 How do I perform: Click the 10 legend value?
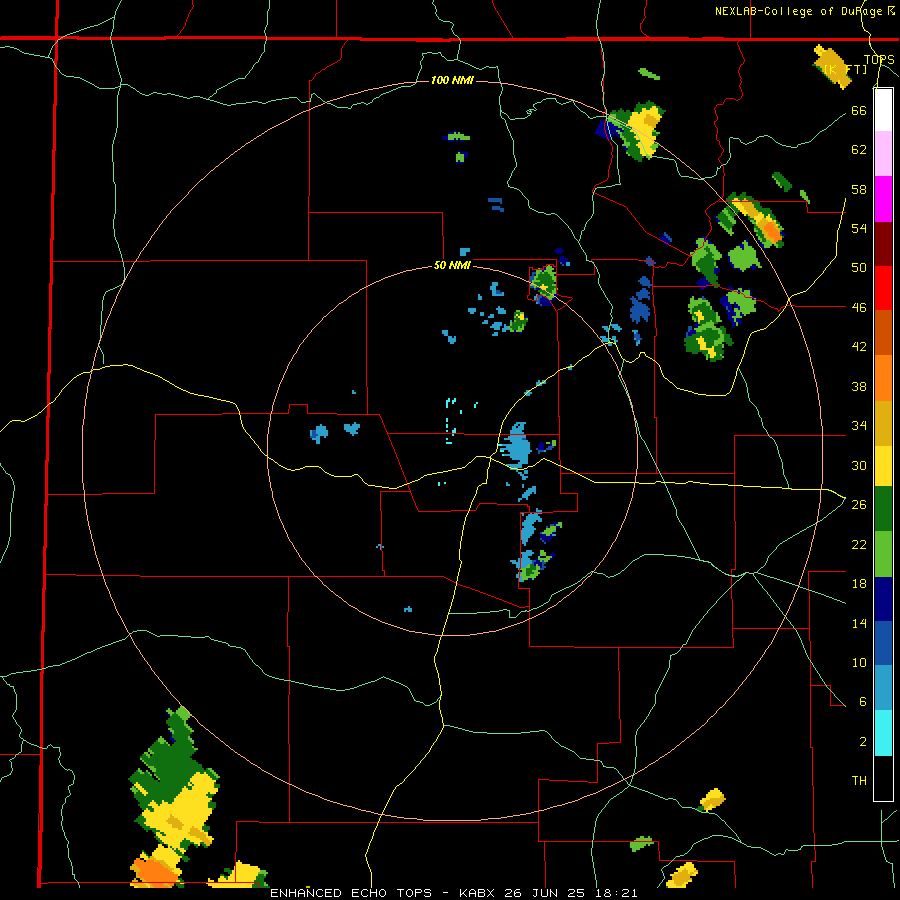click(x=859, y=662)
